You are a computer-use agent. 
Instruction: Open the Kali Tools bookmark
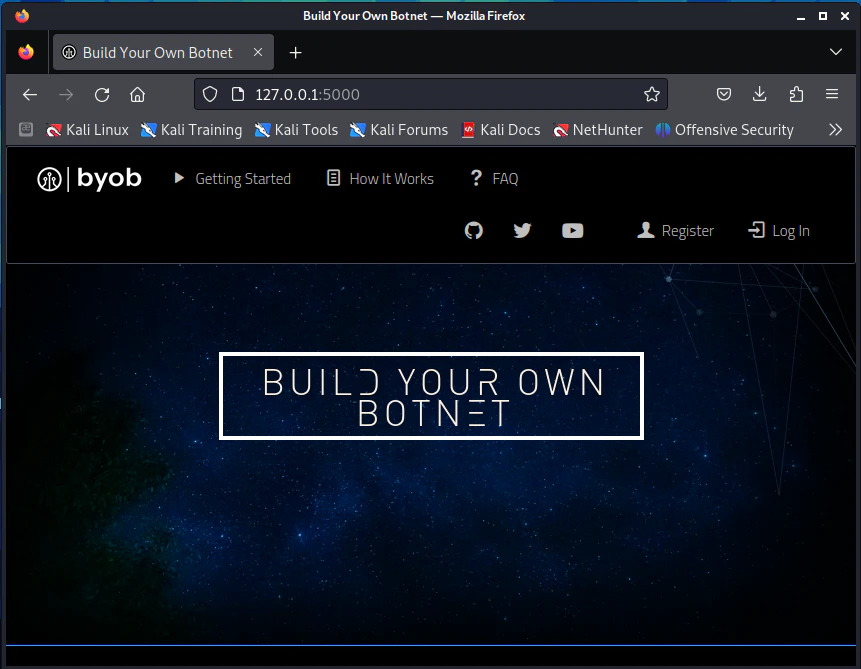[x=296, y=130]
